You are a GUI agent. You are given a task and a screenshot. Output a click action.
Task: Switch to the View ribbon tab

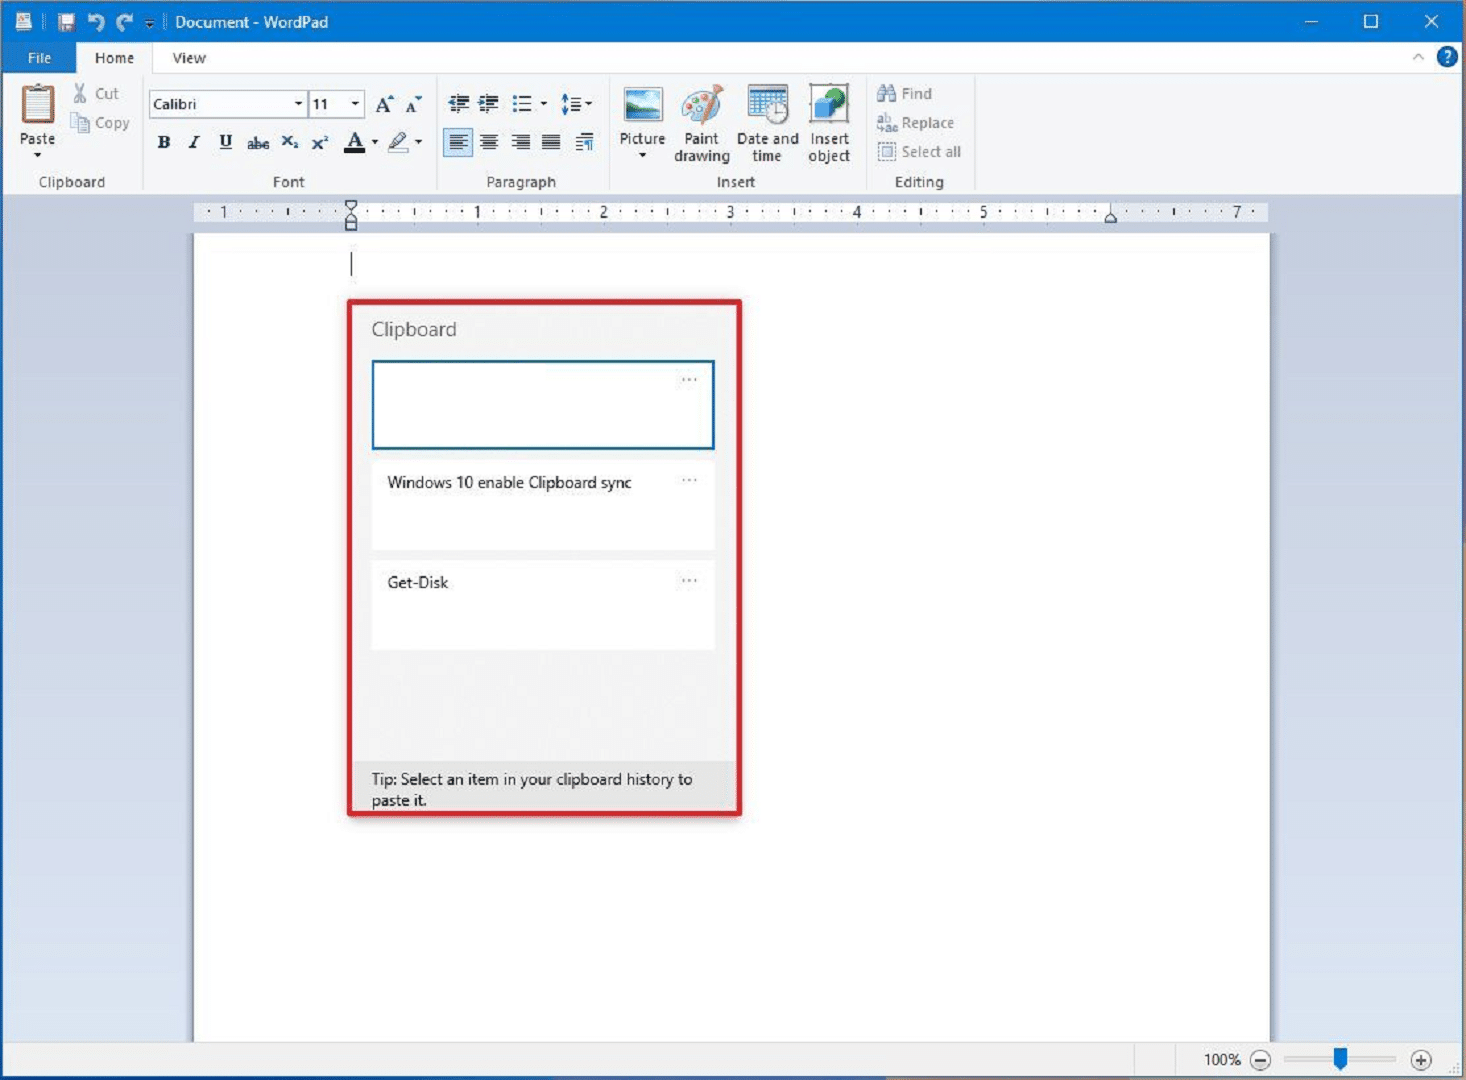tap(189, 58)
